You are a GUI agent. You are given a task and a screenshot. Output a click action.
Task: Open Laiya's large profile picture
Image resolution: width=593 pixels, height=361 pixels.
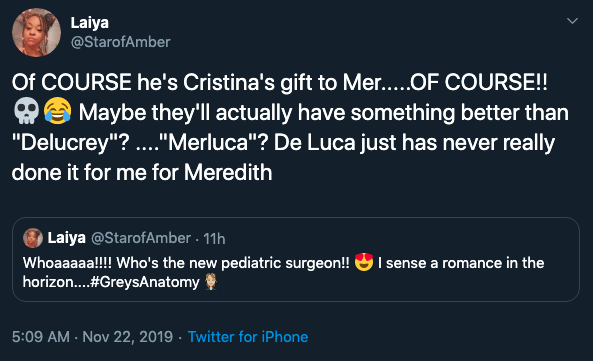(36, 33)
